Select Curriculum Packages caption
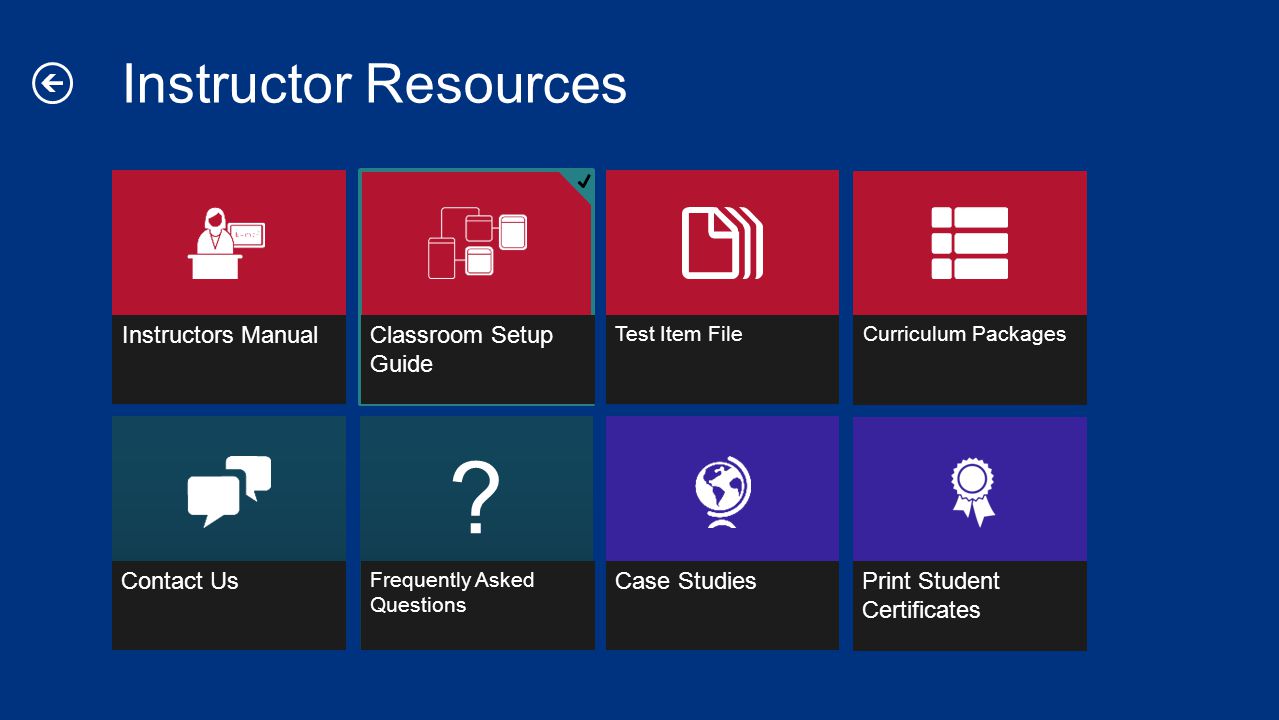The image size is (1279, 720). pos(964,334)
